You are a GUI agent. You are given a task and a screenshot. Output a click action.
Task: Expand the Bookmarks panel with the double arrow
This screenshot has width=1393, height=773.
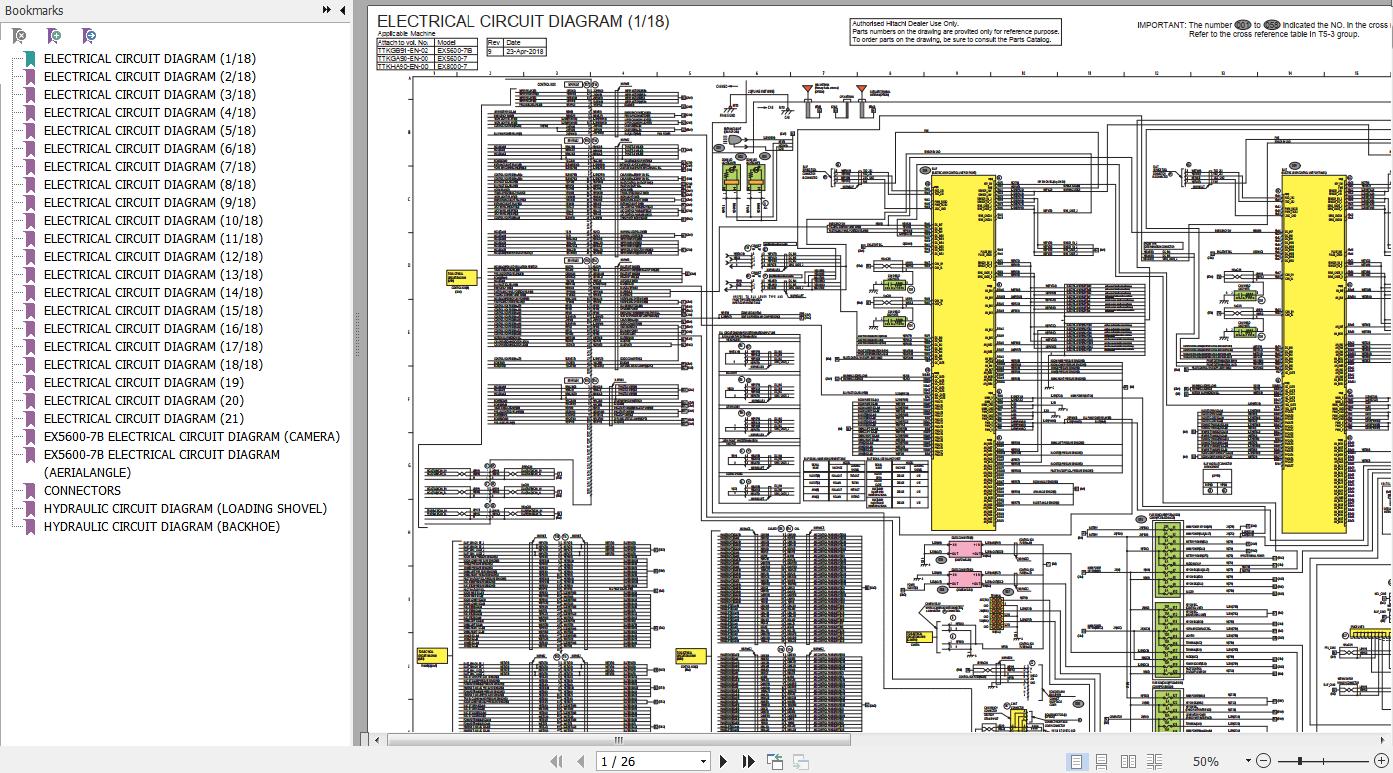click(327, 10)
